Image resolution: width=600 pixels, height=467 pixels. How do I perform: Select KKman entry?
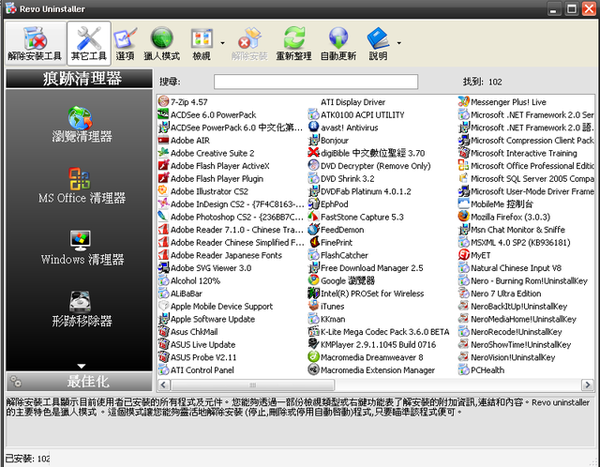click(x=326, y=319)
